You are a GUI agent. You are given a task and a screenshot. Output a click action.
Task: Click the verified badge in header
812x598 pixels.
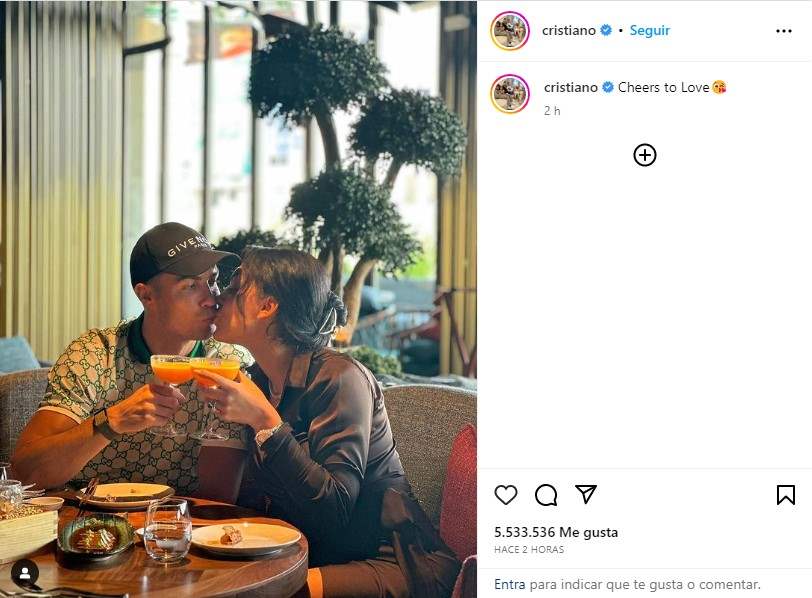(606, 31)
